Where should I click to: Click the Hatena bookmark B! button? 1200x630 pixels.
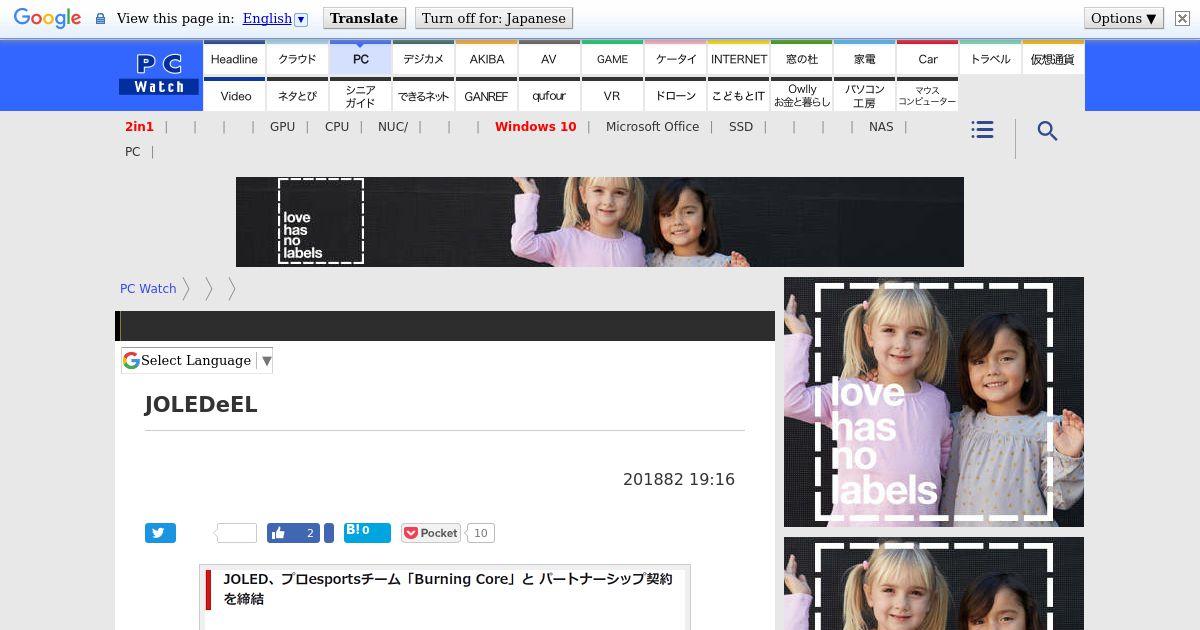point(367,531)
